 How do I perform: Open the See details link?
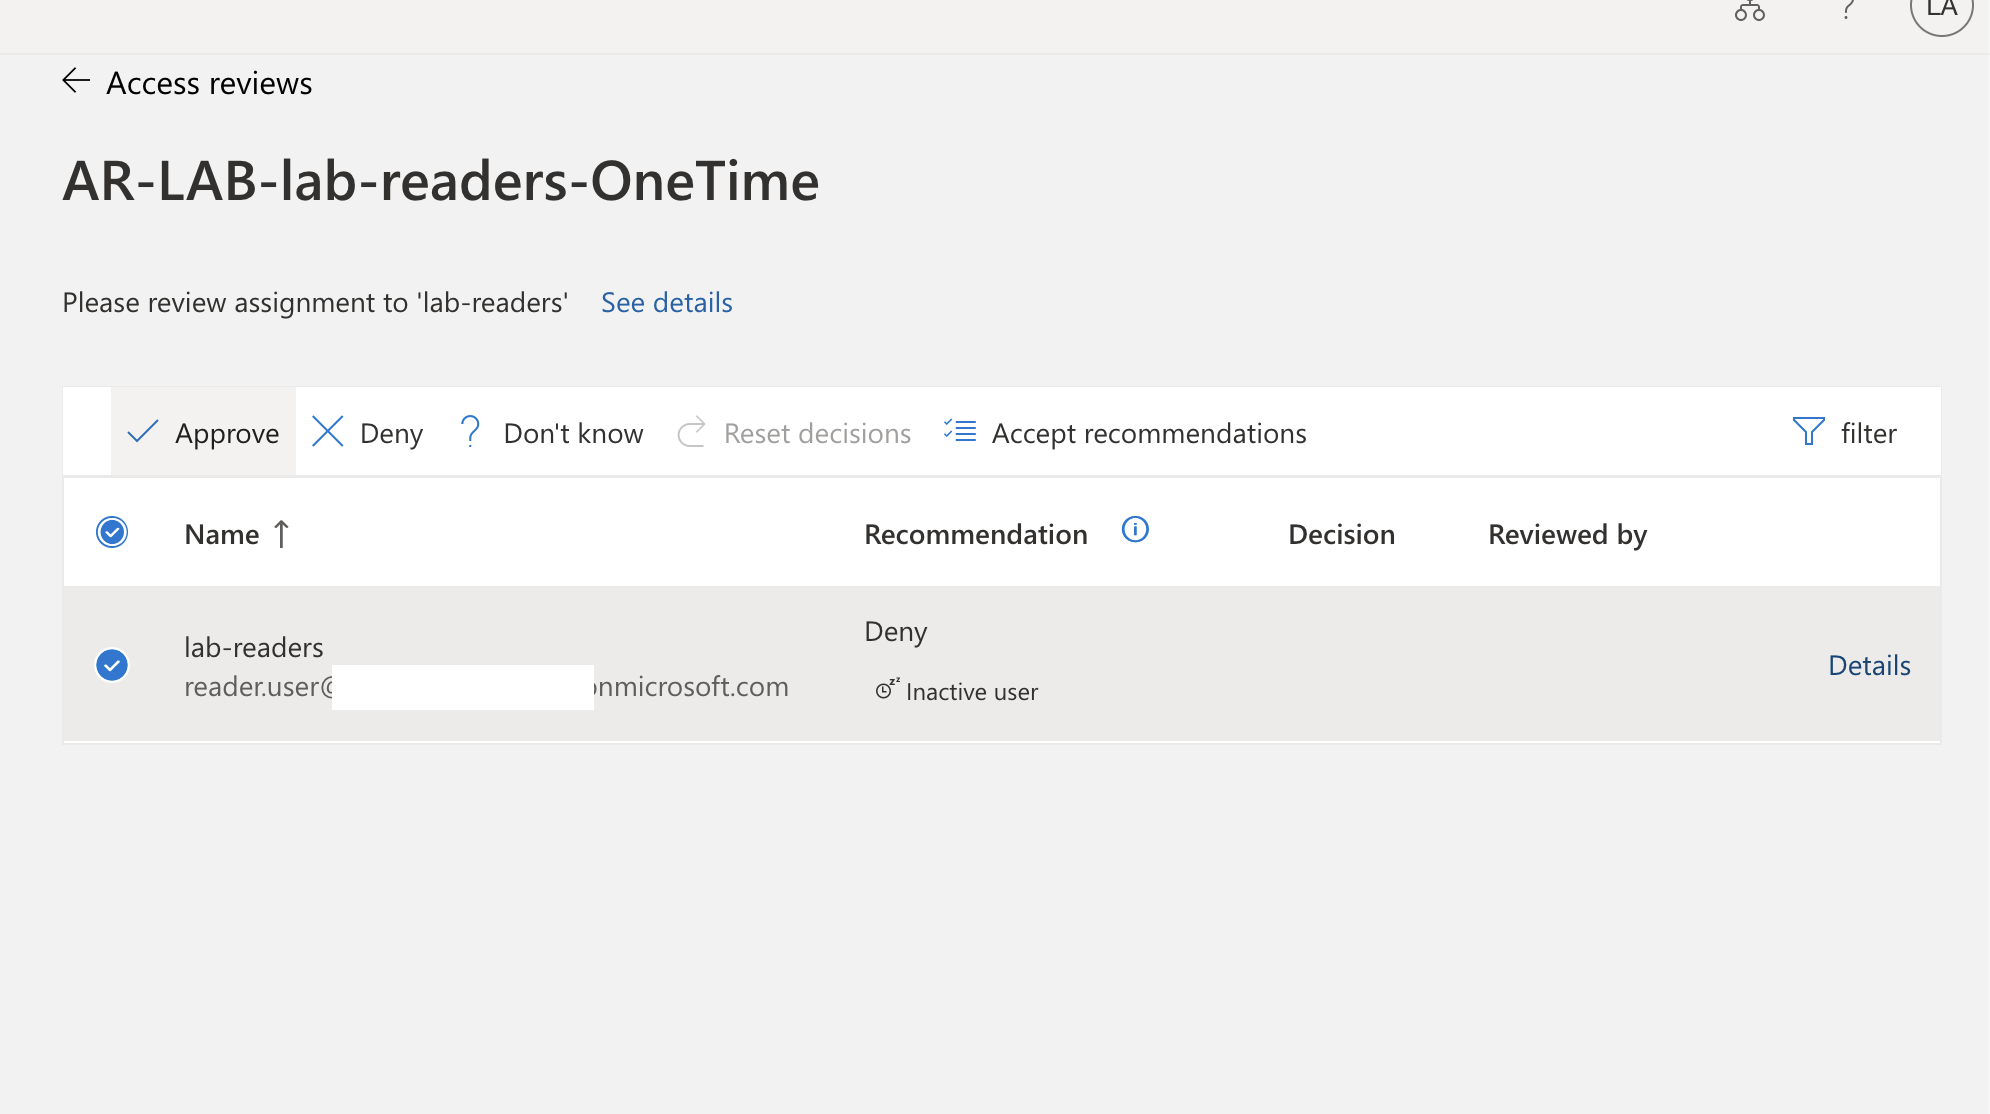667,303
